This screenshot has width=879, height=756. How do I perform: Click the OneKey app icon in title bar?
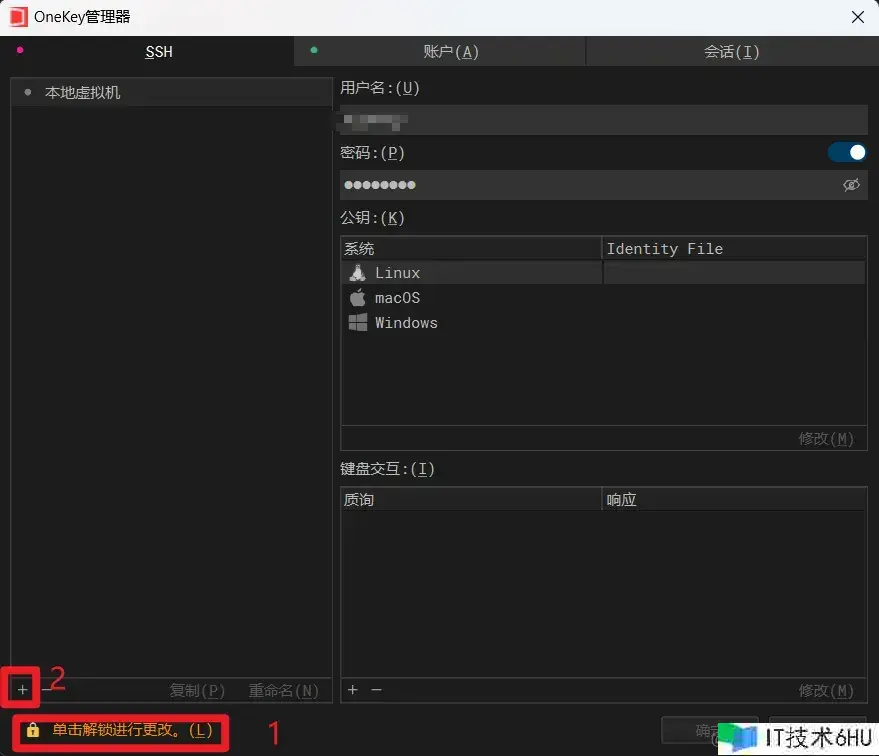tap(17, 17)
